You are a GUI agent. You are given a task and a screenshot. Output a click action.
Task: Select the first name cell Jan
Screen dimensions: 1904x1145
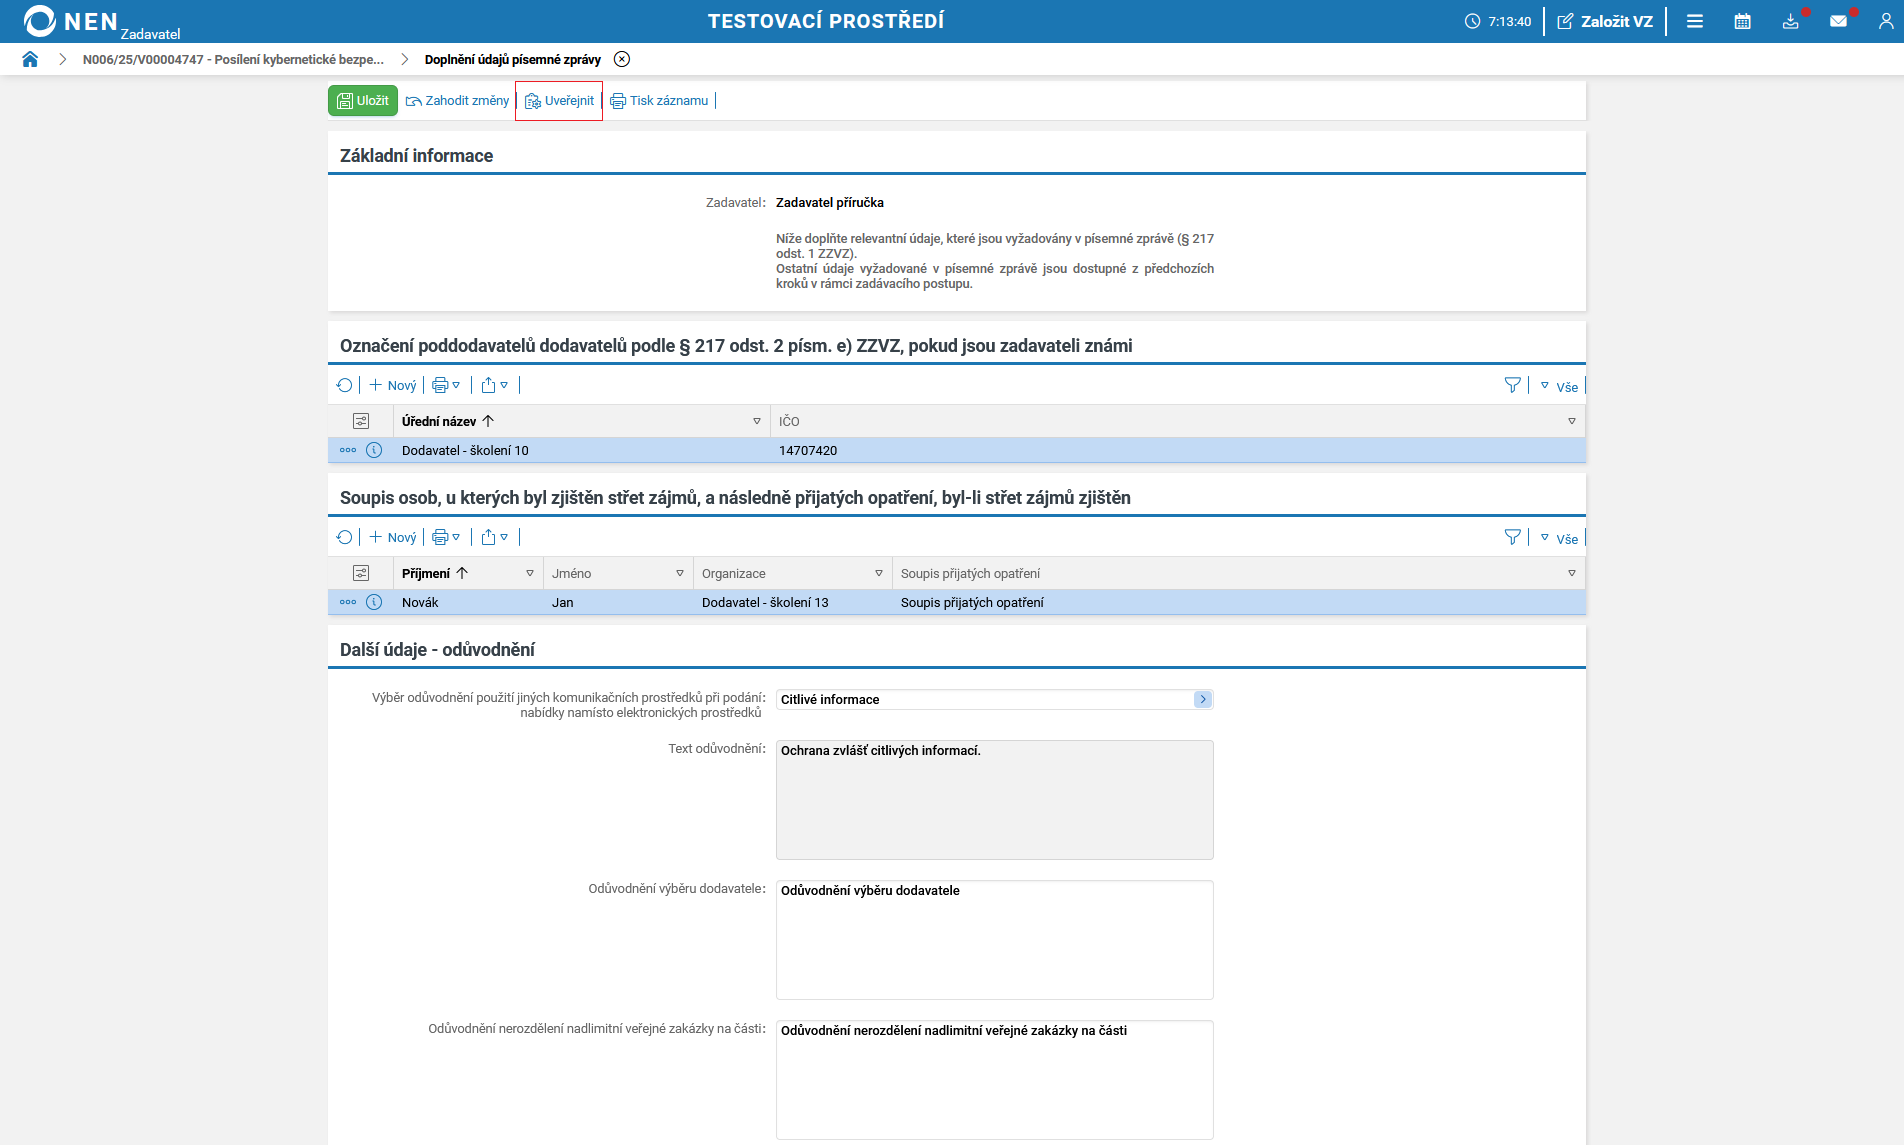(x=563, y=602)
